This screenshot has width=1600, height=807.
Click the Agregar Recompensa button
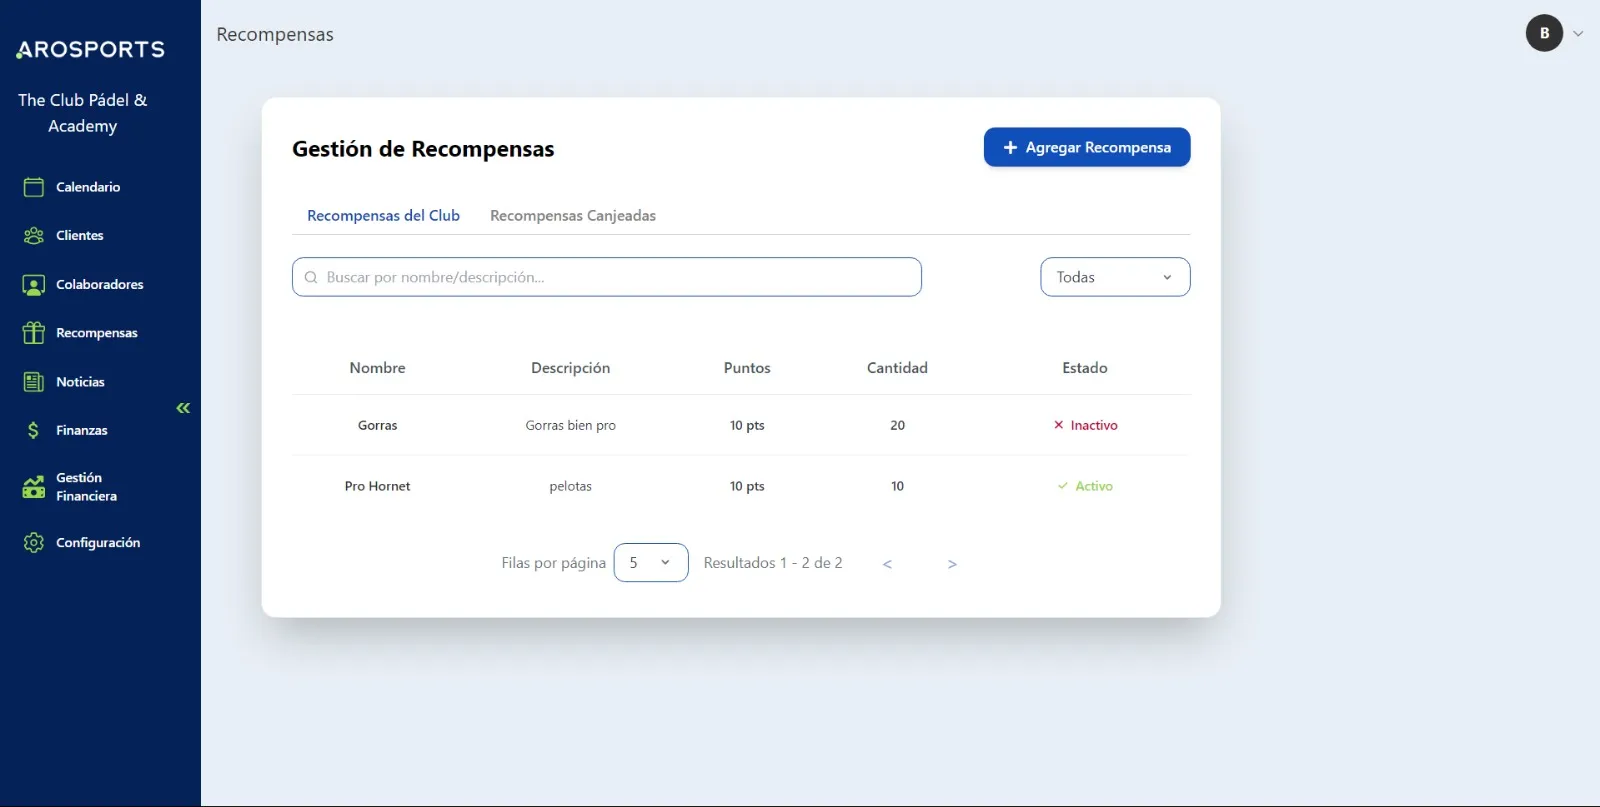pyautogui.click(x=1087, y=147)
